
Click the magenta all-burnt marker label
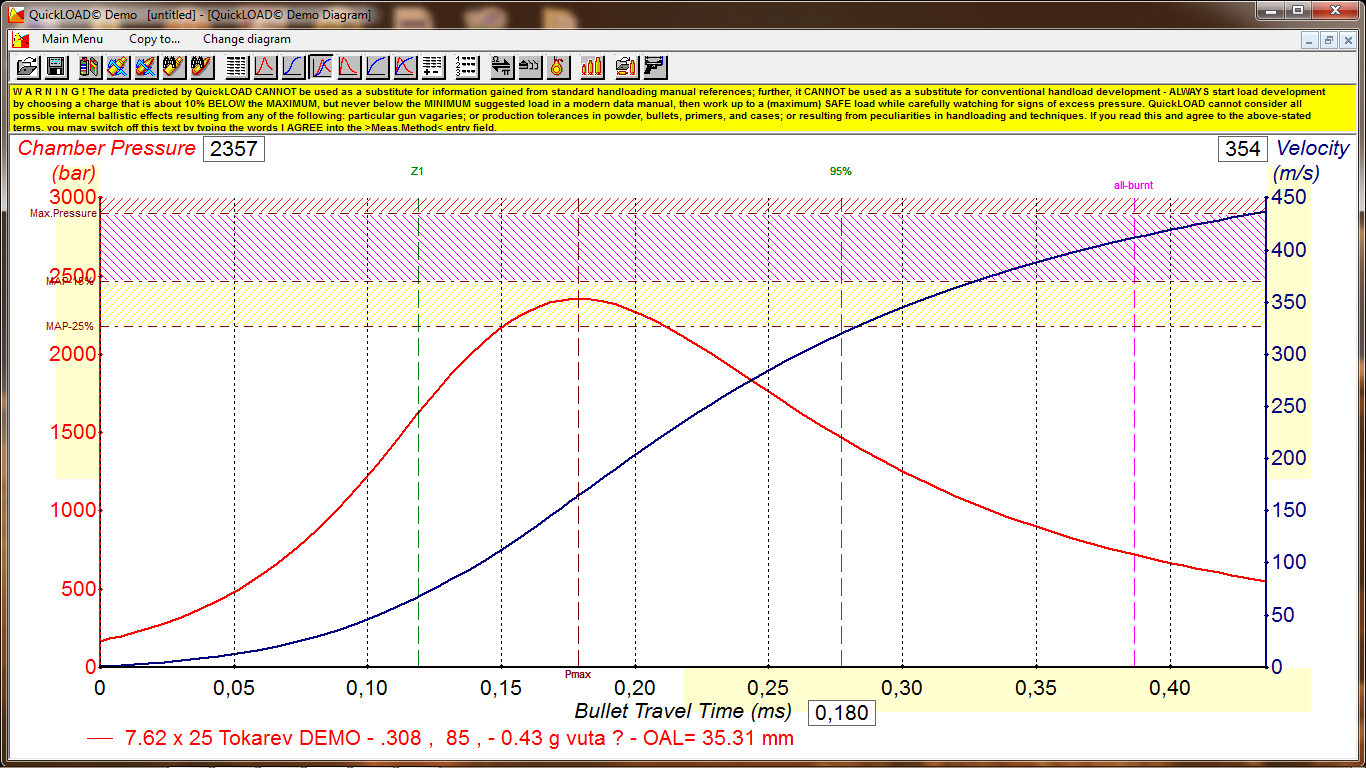coord(1133,185)
